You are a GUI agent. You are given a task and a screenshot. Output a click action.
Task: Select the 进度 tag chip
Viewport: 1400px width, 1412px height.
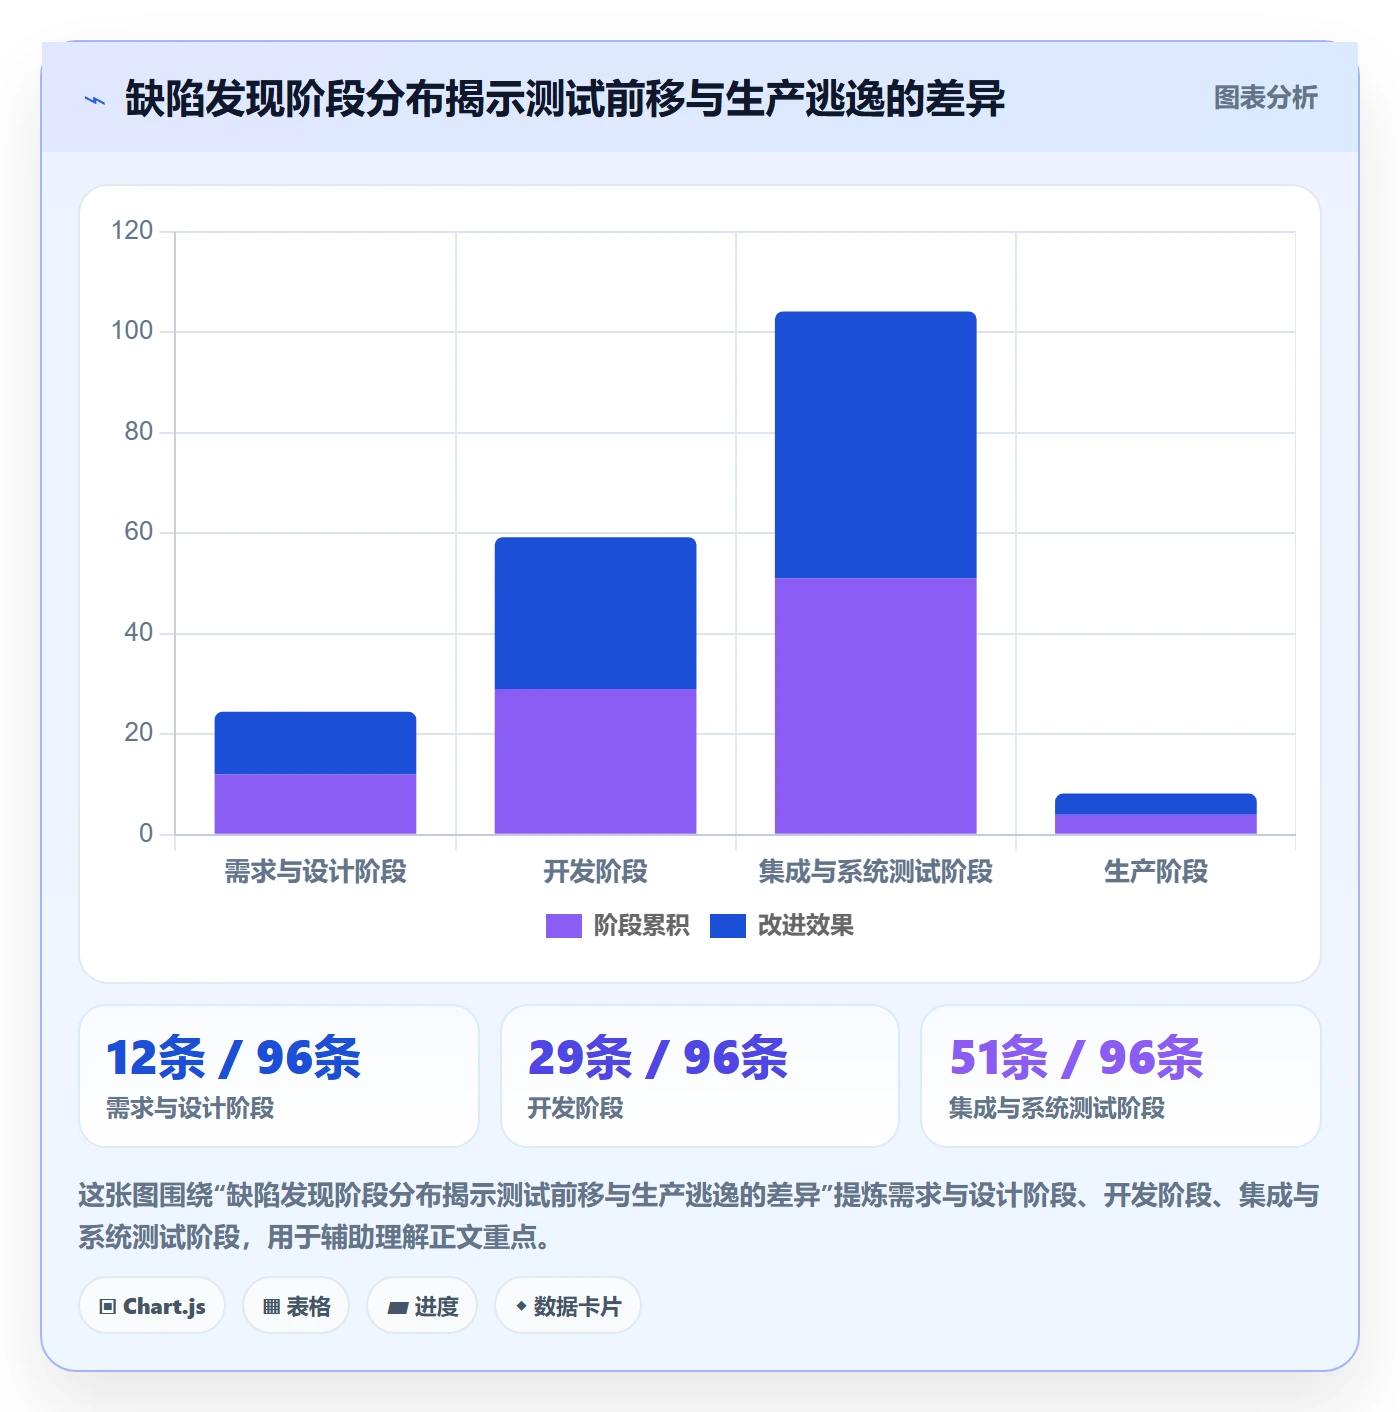[x=422, y=1306]
